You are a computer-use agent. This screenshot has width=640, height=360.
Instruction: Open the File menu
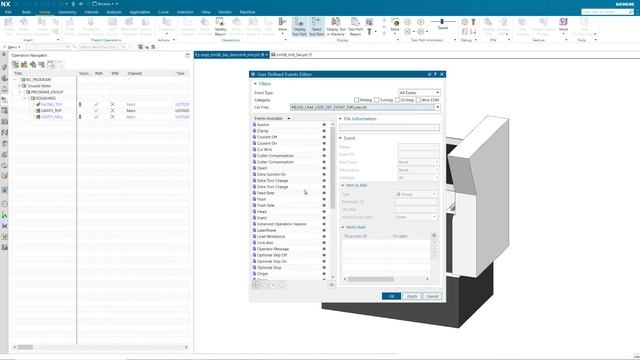(x=8, y=12)
